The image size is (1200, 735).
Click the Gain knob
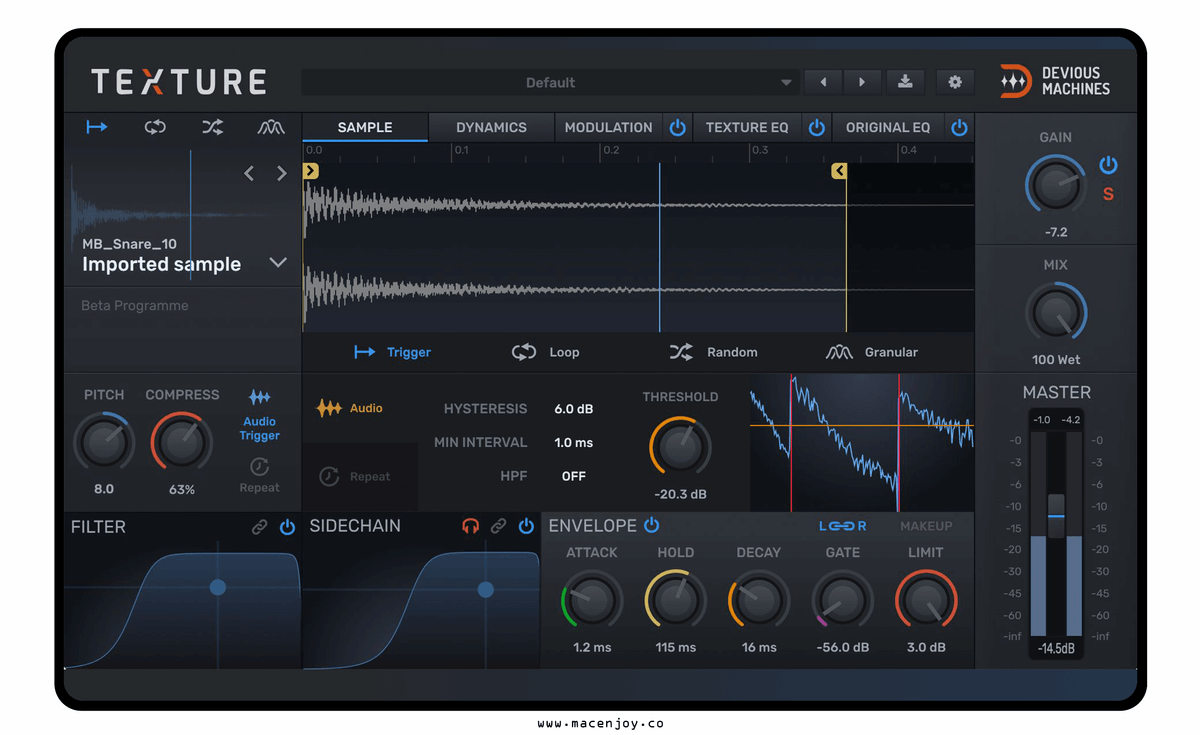pyautogui.click(x=1055, y=187)
